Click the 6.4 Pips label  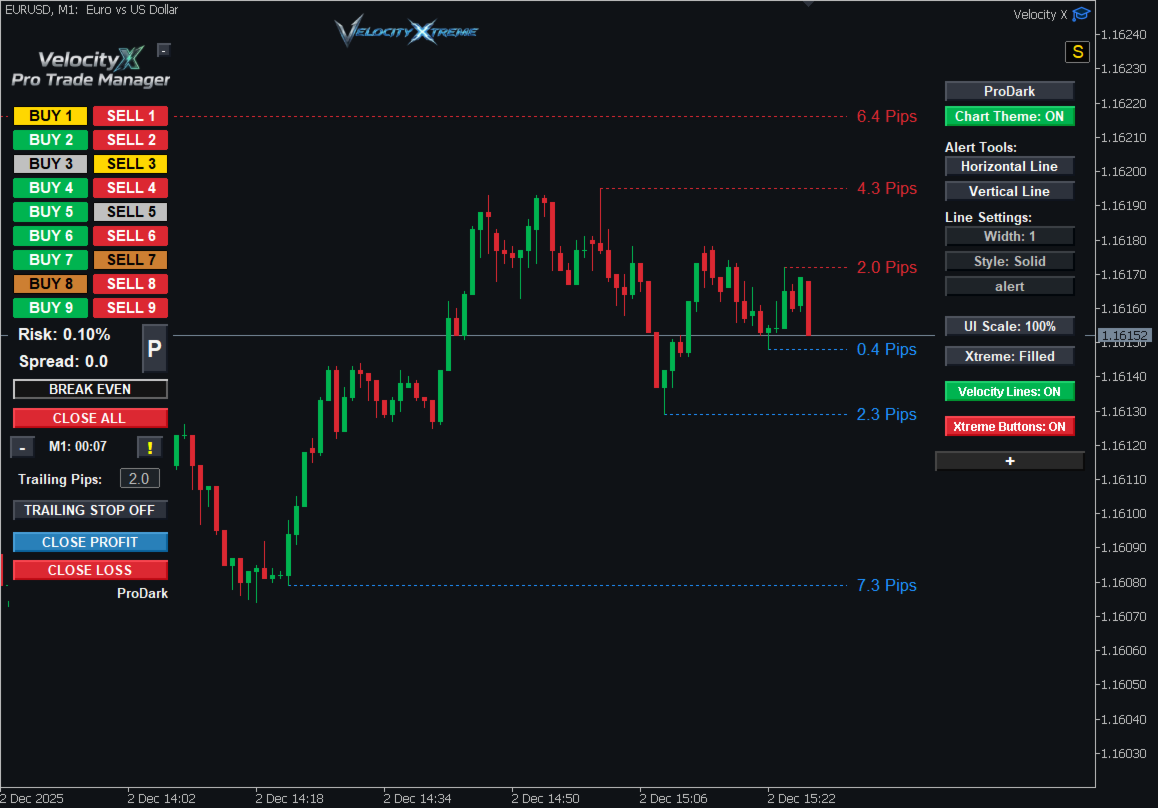(886, 117)
